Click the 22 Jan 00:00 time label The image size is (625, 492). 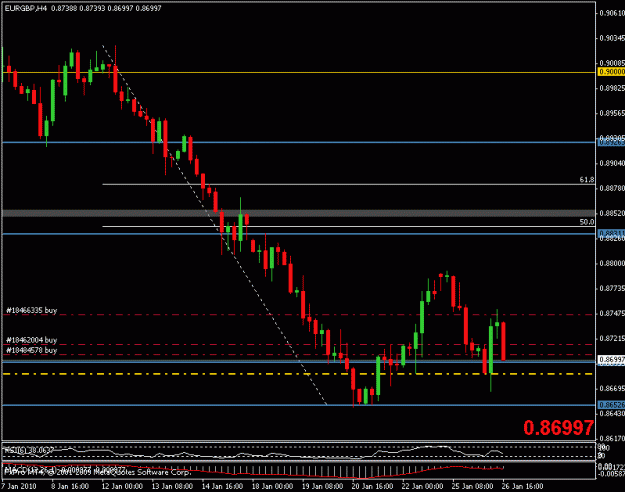pos(422,486)
